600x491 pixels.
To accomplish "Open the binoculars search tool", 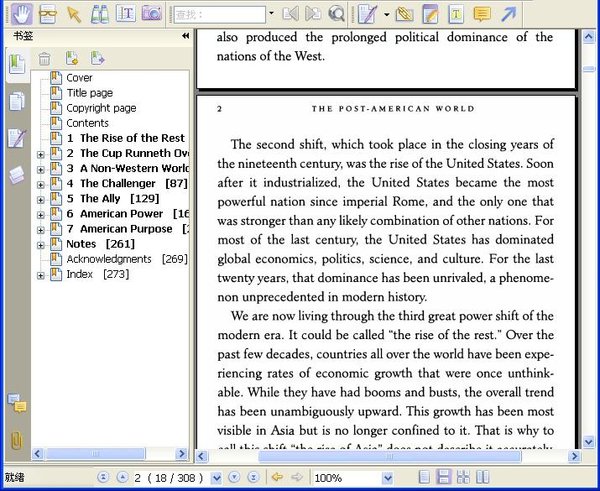I will click(99, 15).
